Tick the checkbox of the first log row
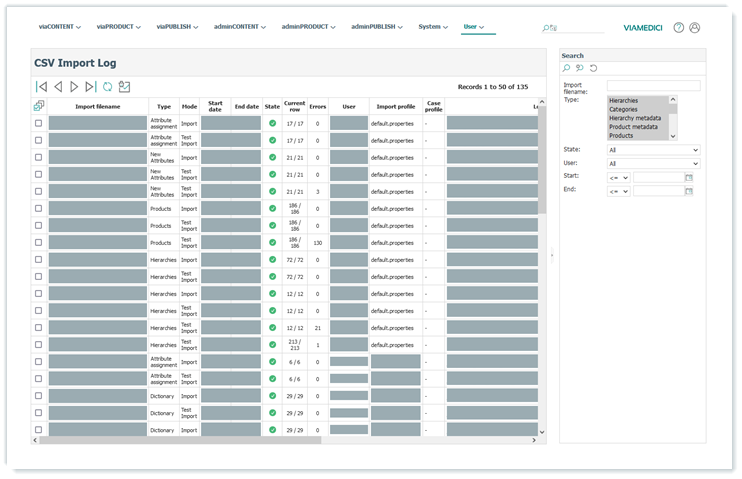 point(39,124)
